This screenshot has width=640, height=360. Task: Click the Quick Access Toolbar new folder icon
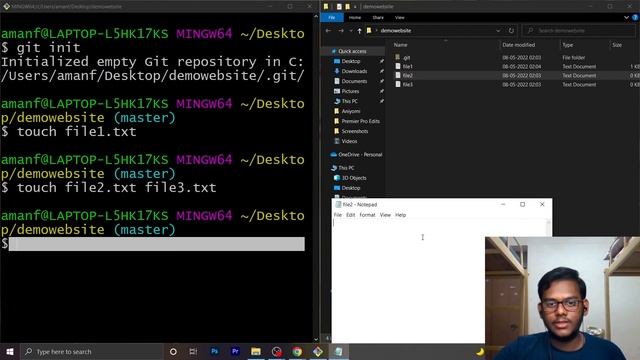click(347, 7)
